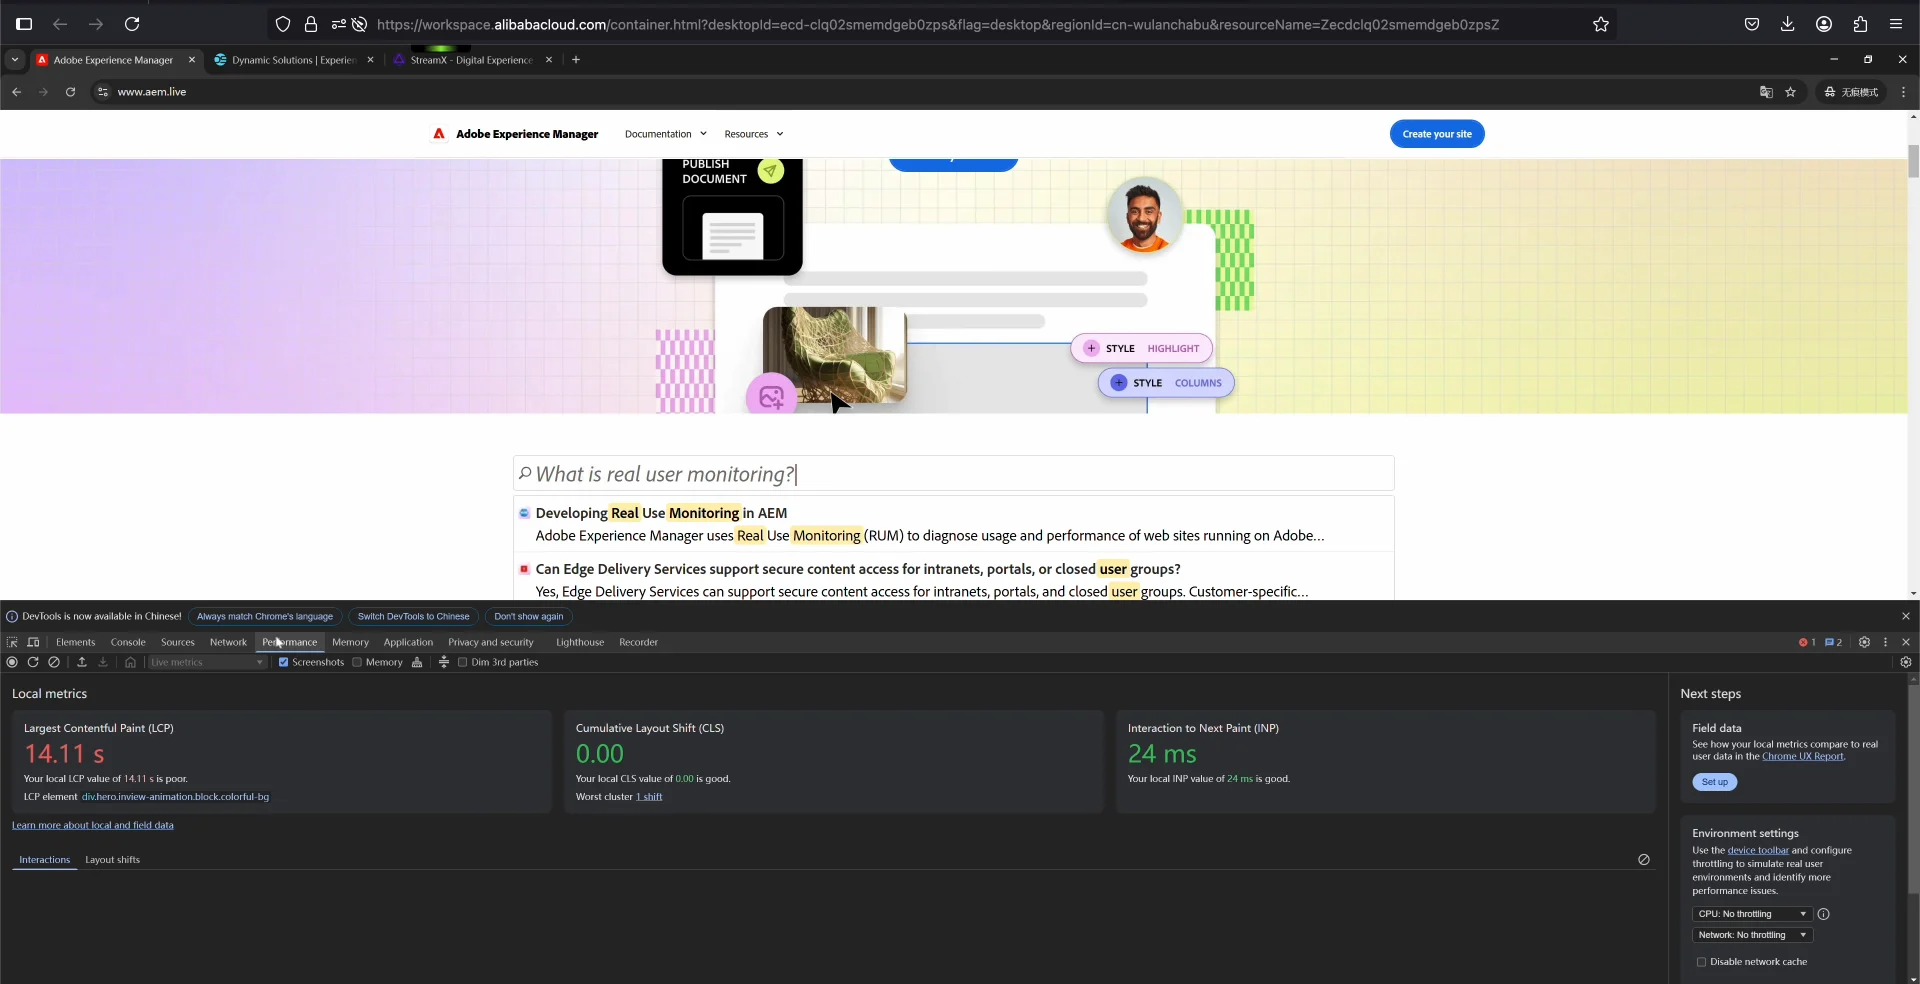The image size is (1920, 984).
Task: Click the CPU throttling info icon
Action: click(1823, 914)
